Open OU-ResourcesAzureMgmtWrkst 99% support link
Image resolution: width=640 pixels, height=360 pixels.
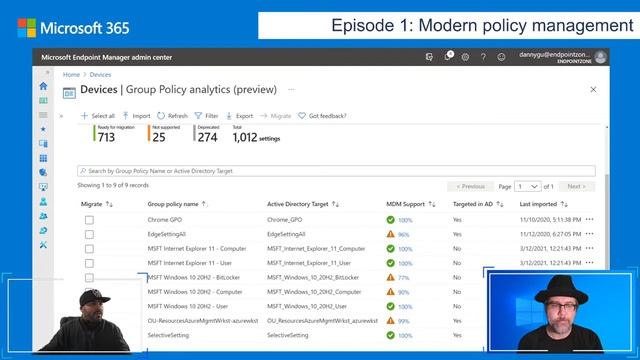(404, 321)
